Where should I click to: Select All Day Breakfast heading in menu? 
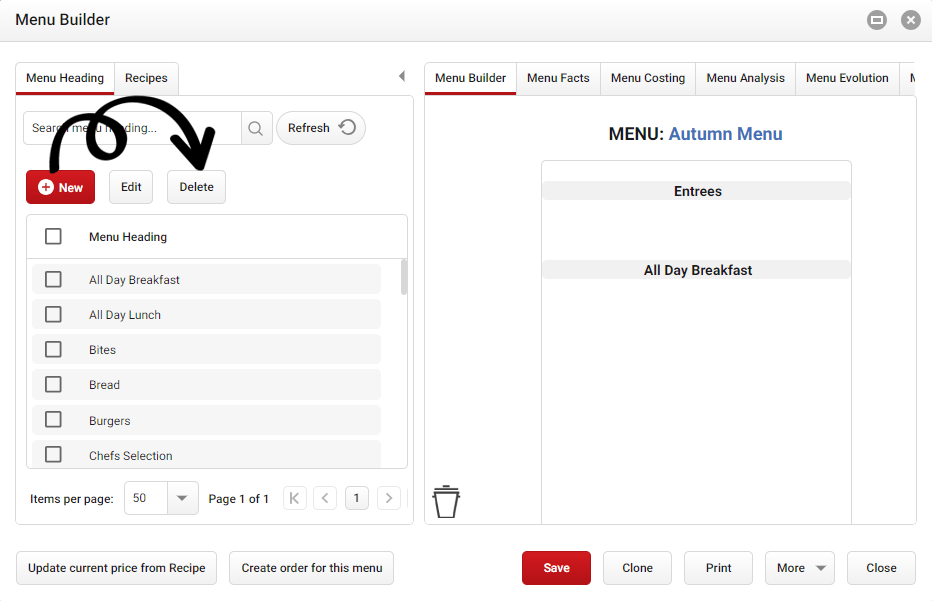tap(697, 270)
